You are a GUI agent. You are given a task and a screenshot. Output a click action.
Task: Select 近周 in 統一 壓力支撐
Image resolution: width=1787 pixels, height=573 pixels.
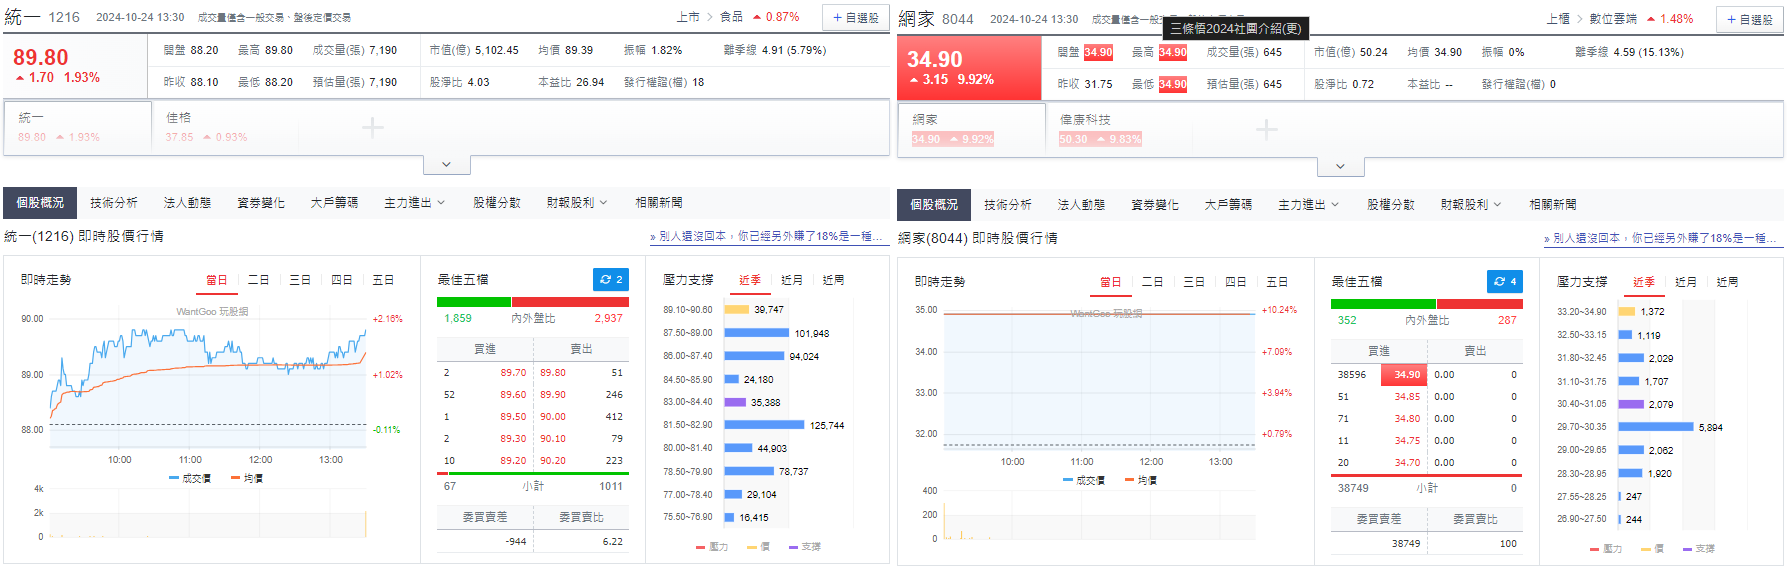click(x=834, y=280)
